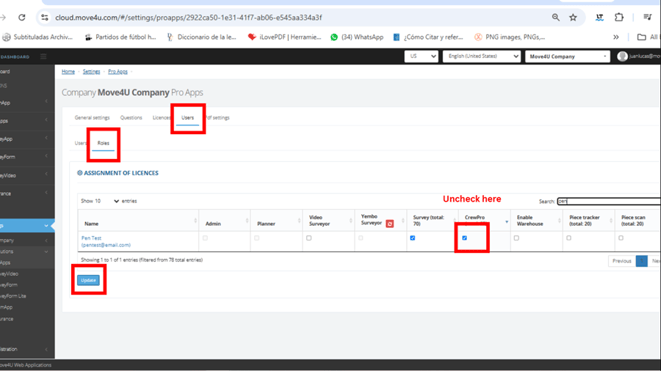Switch to the Questions tab
This screenshot has width=661, height=371.
click(131, 118)
